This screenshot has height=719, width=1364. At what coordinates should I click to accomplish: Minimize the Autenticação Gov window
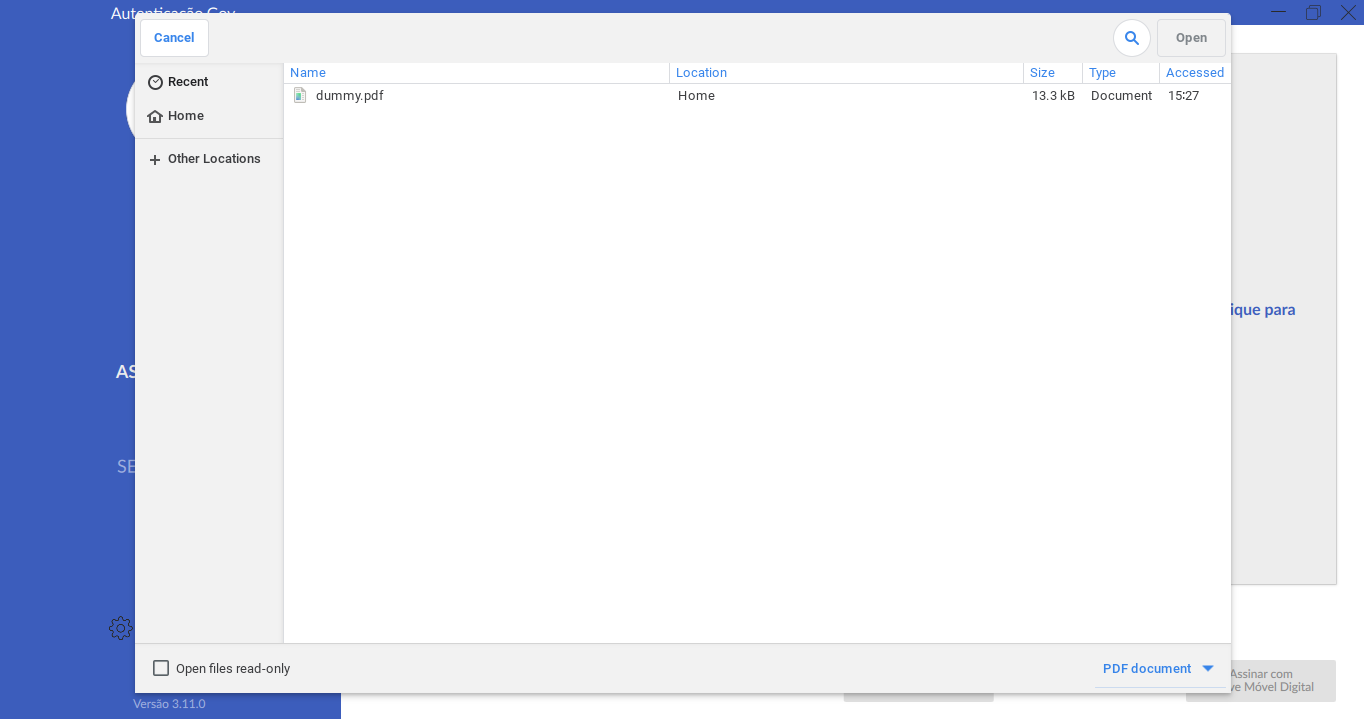[x=1278, y=12]
